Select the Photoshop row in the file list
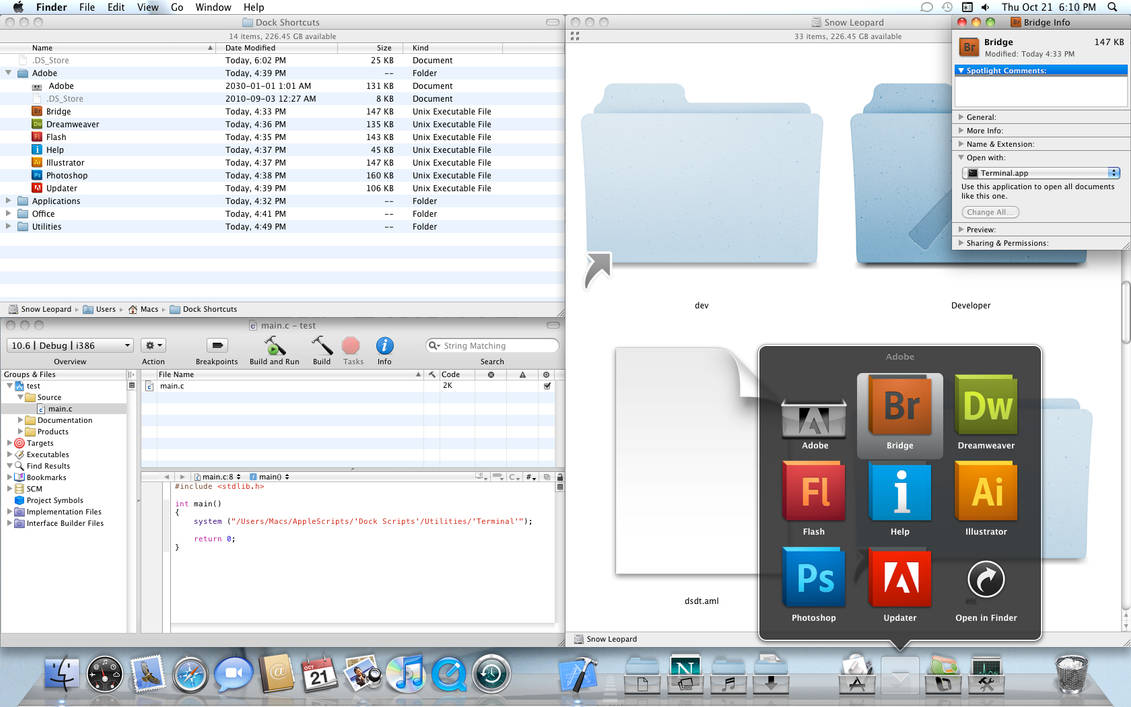Screen dimensions: 1131x707 pos(282,175)
